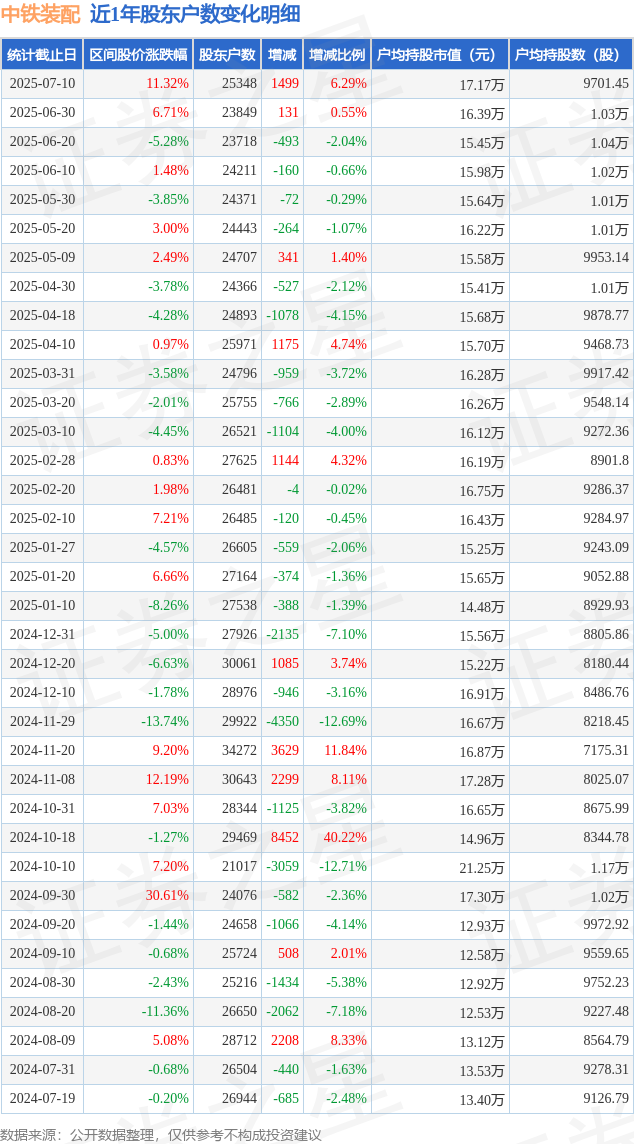The image size is (634, 1144).
Task: Select the 区间股价涨跌幅 column header
Action: [138, 54]
